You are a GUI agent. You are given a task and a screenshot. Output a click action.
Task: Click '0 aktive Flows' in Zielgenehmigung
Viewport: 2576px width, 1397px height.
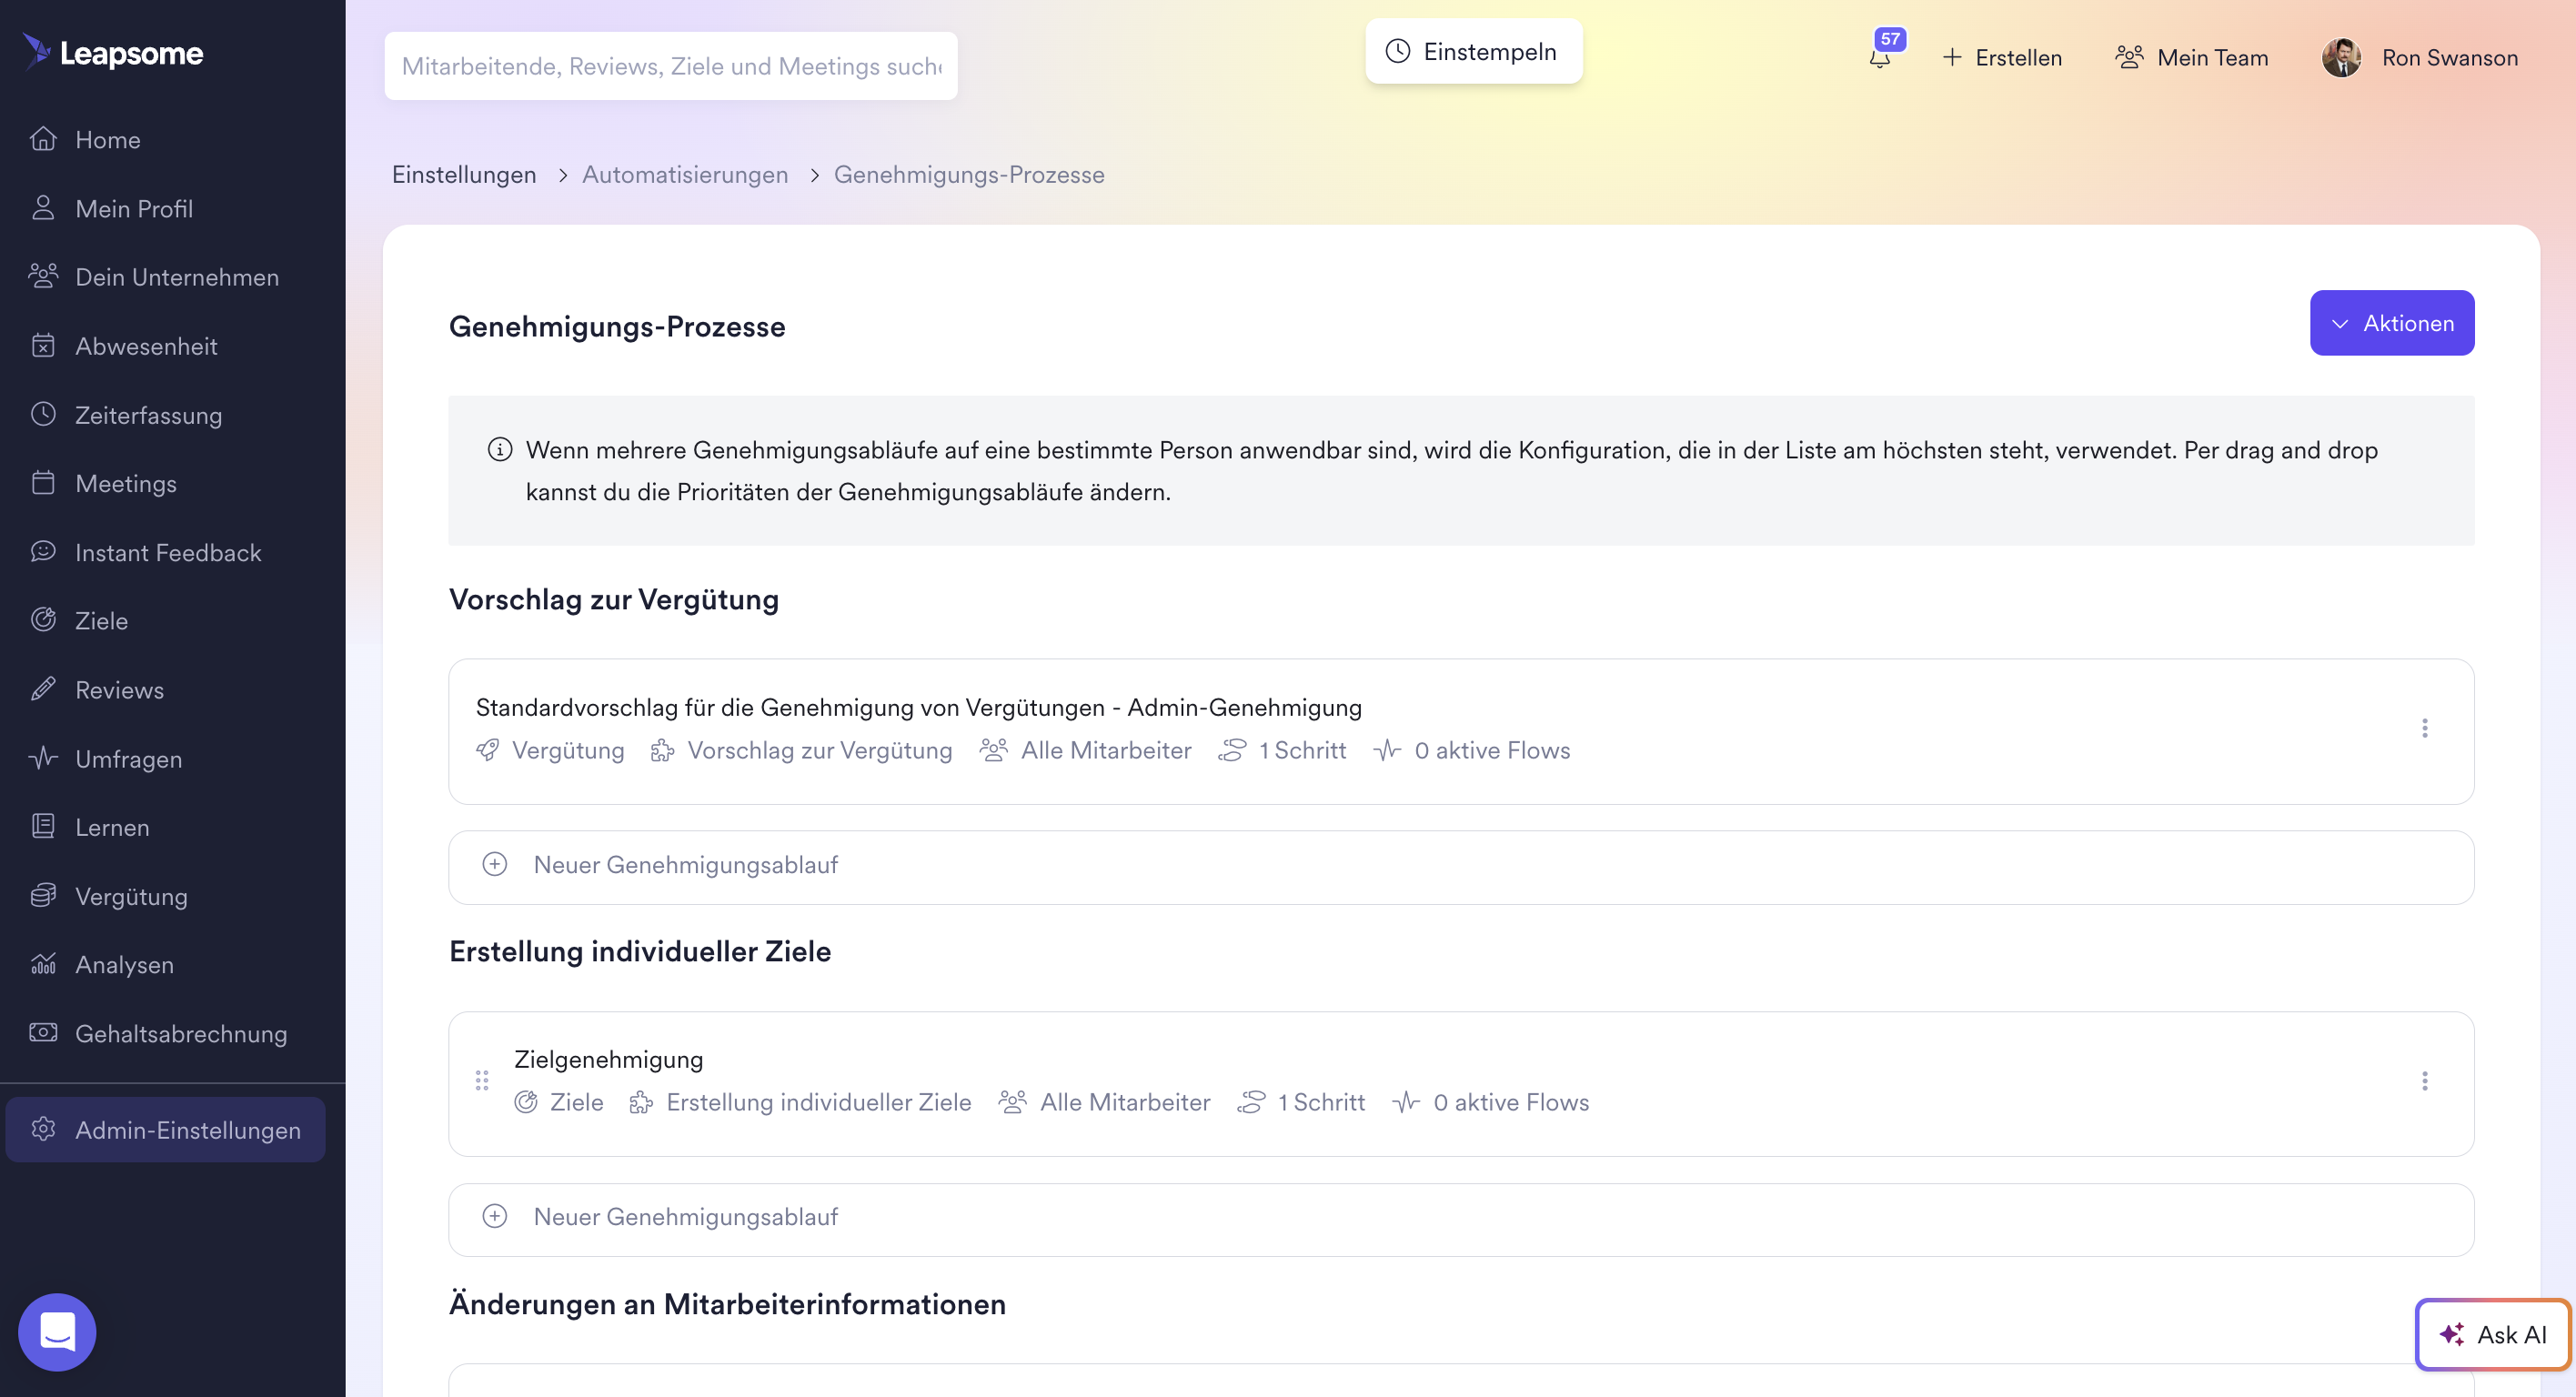[x=1510, y=1102]
